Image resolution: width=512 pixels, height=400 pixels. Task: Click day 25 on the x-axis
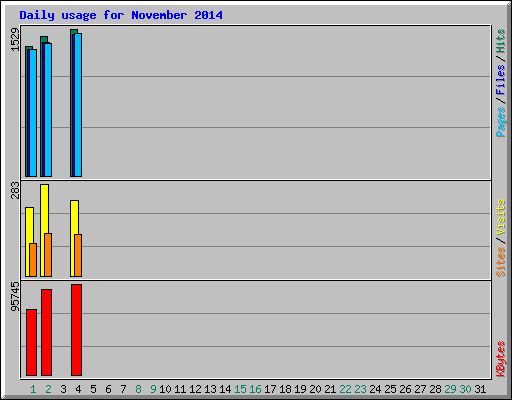coord(390,389)
